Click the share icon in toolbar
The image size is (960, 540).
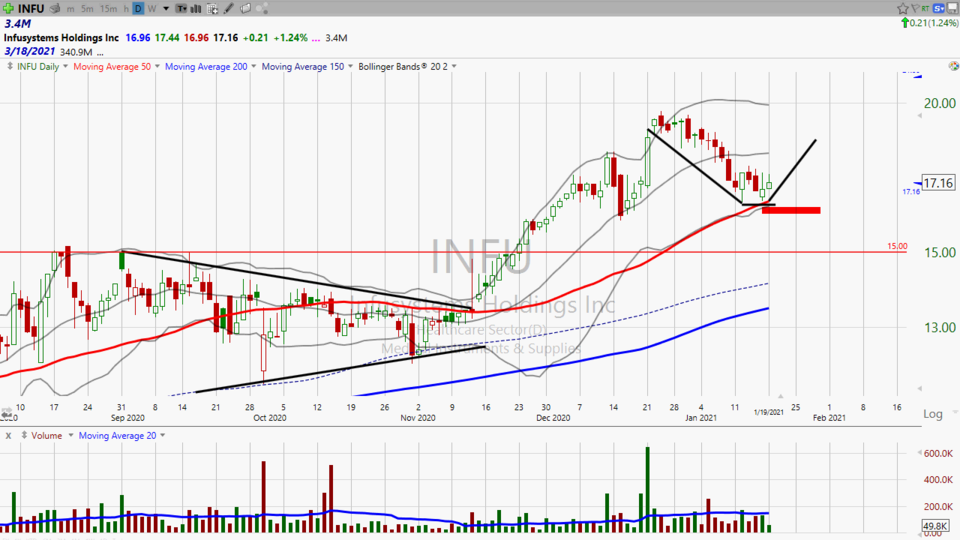tap(261, 9)
